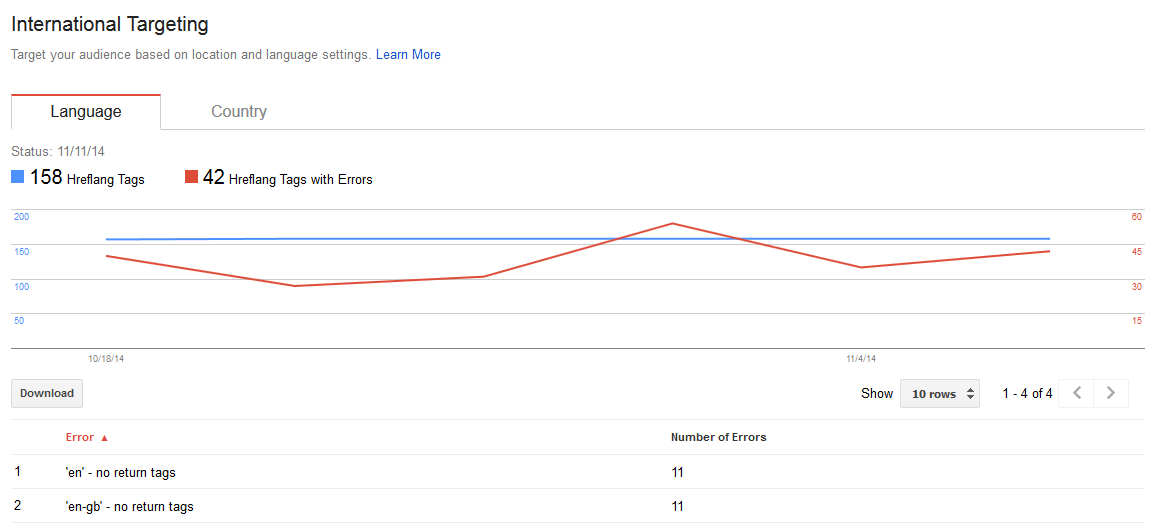Click the blue Hreflang Tags legend square
Viewport: 1157px width, 523px height.
17,177
